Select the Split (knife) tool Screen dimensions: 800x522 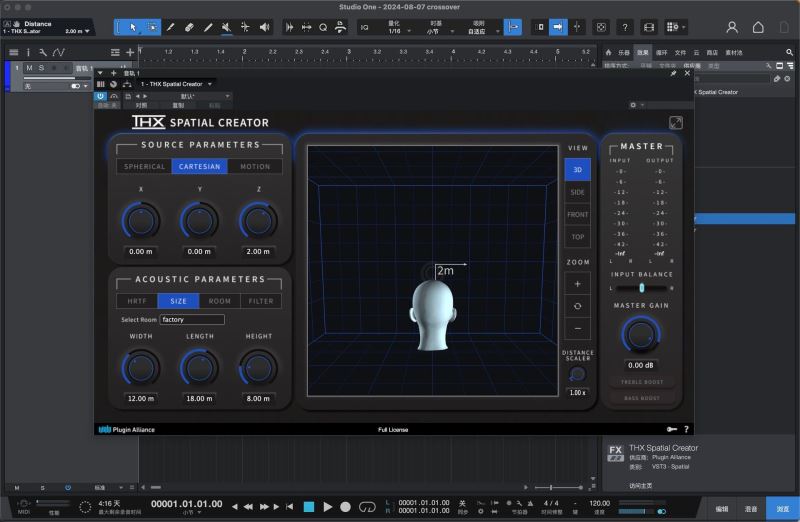pos(170,27)
